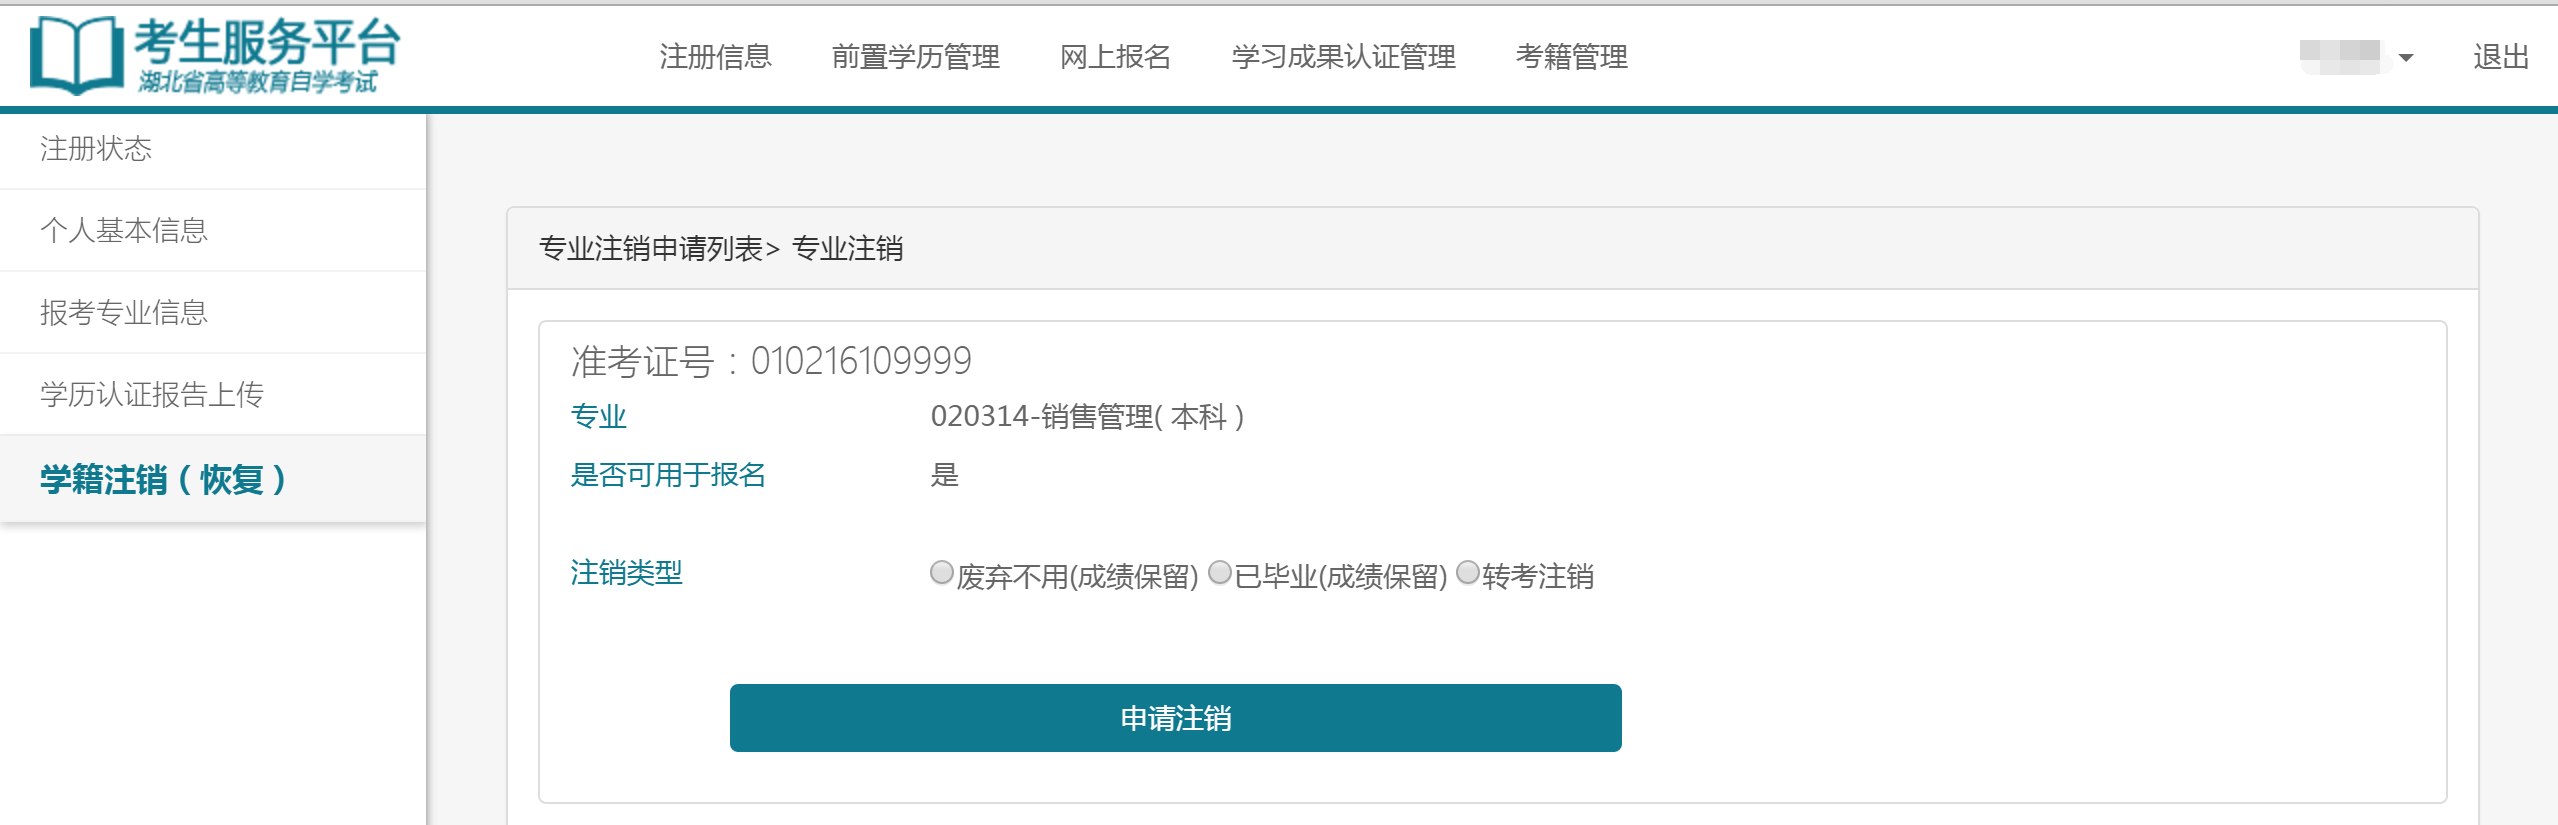Go to 前置学历管理 menu
2558x825 pixels.
915,57
